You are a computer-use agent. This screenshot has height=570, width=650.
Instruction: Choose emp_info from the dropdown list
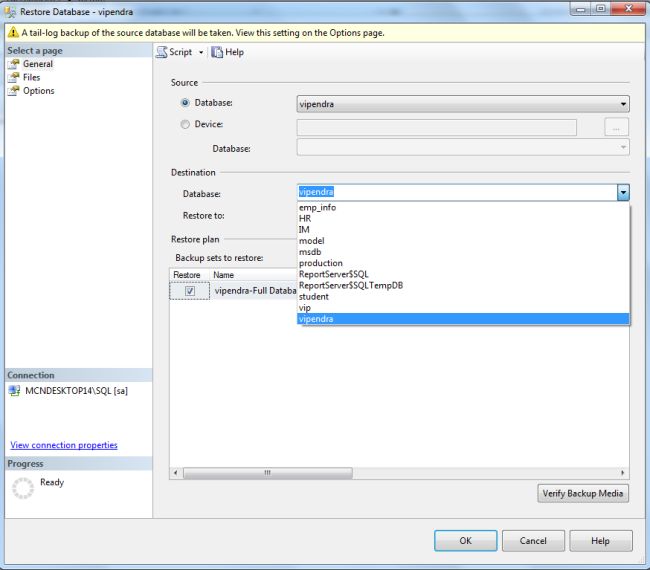click(463, 207)
